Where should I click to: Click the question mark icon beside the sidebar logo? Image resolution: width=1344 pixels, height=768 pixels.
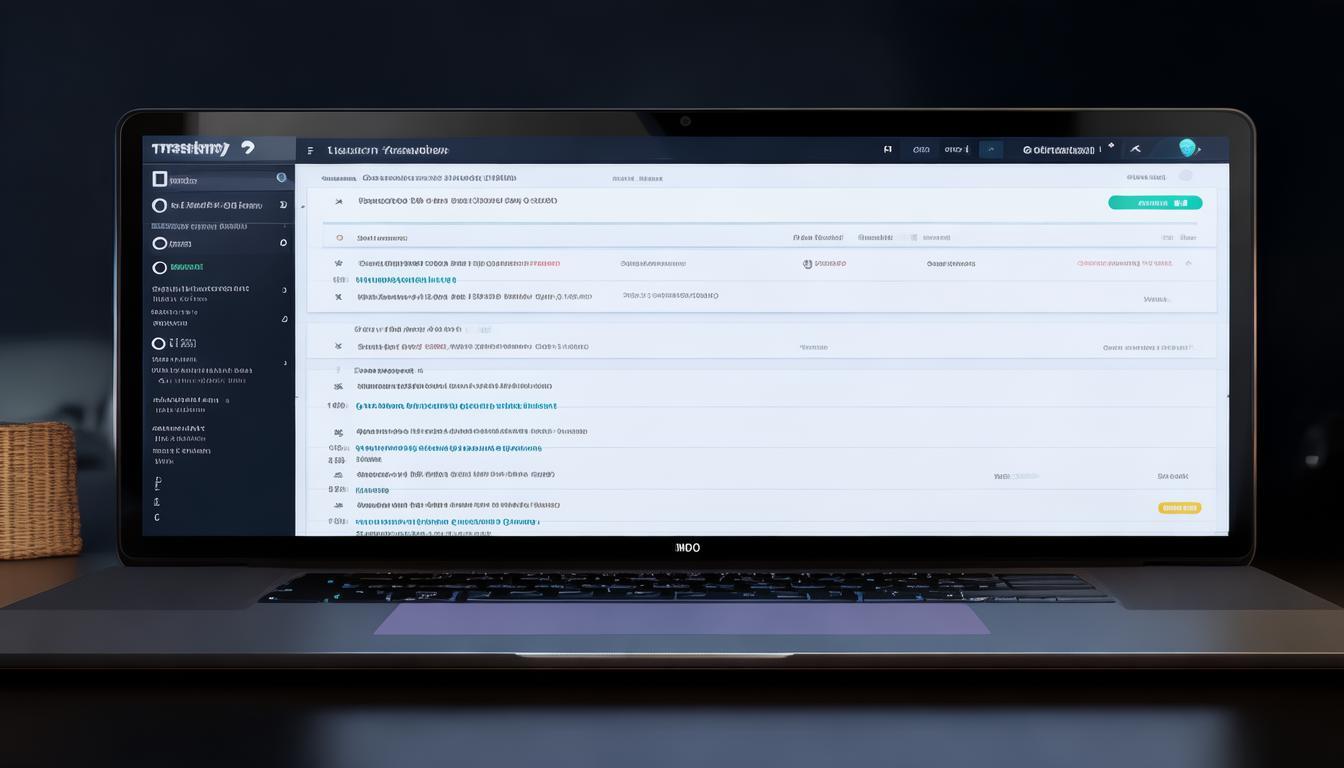coord(248,148)
